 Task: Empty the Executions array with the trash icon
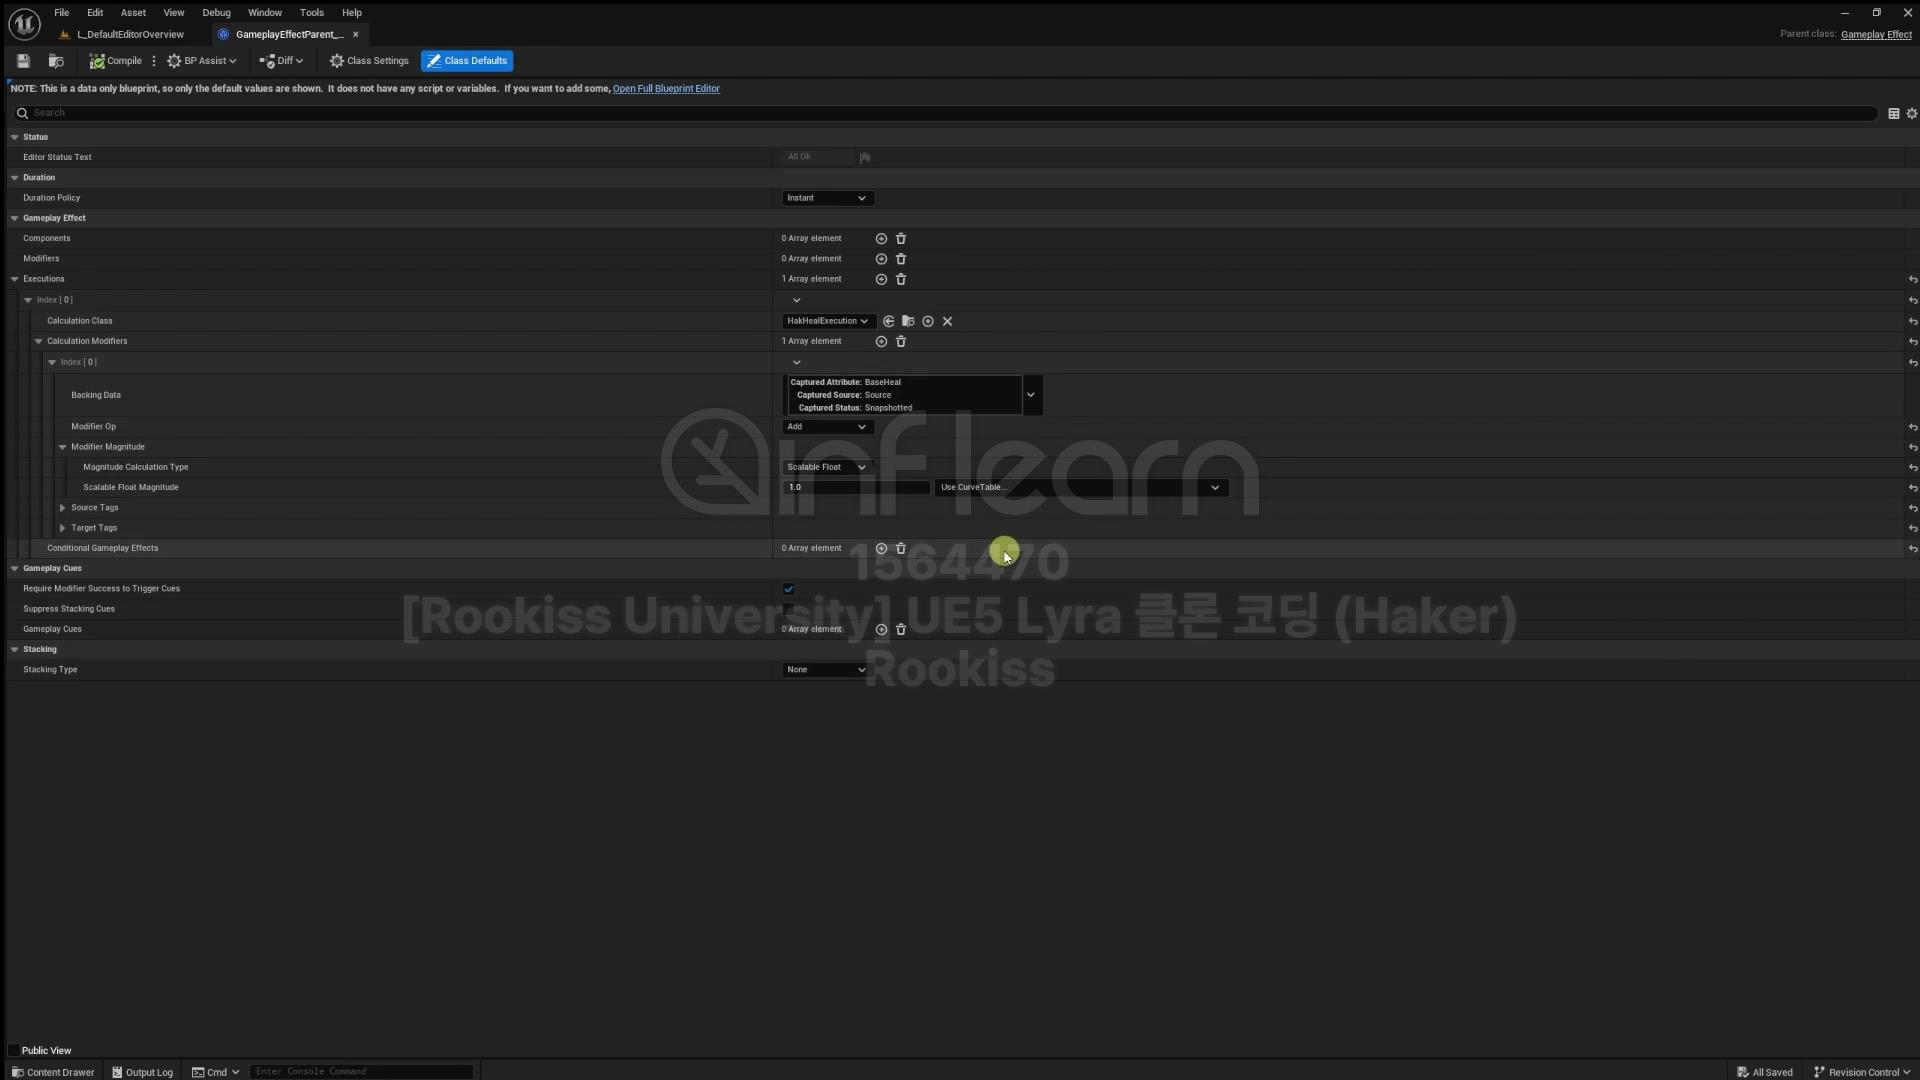pos(901,279)
